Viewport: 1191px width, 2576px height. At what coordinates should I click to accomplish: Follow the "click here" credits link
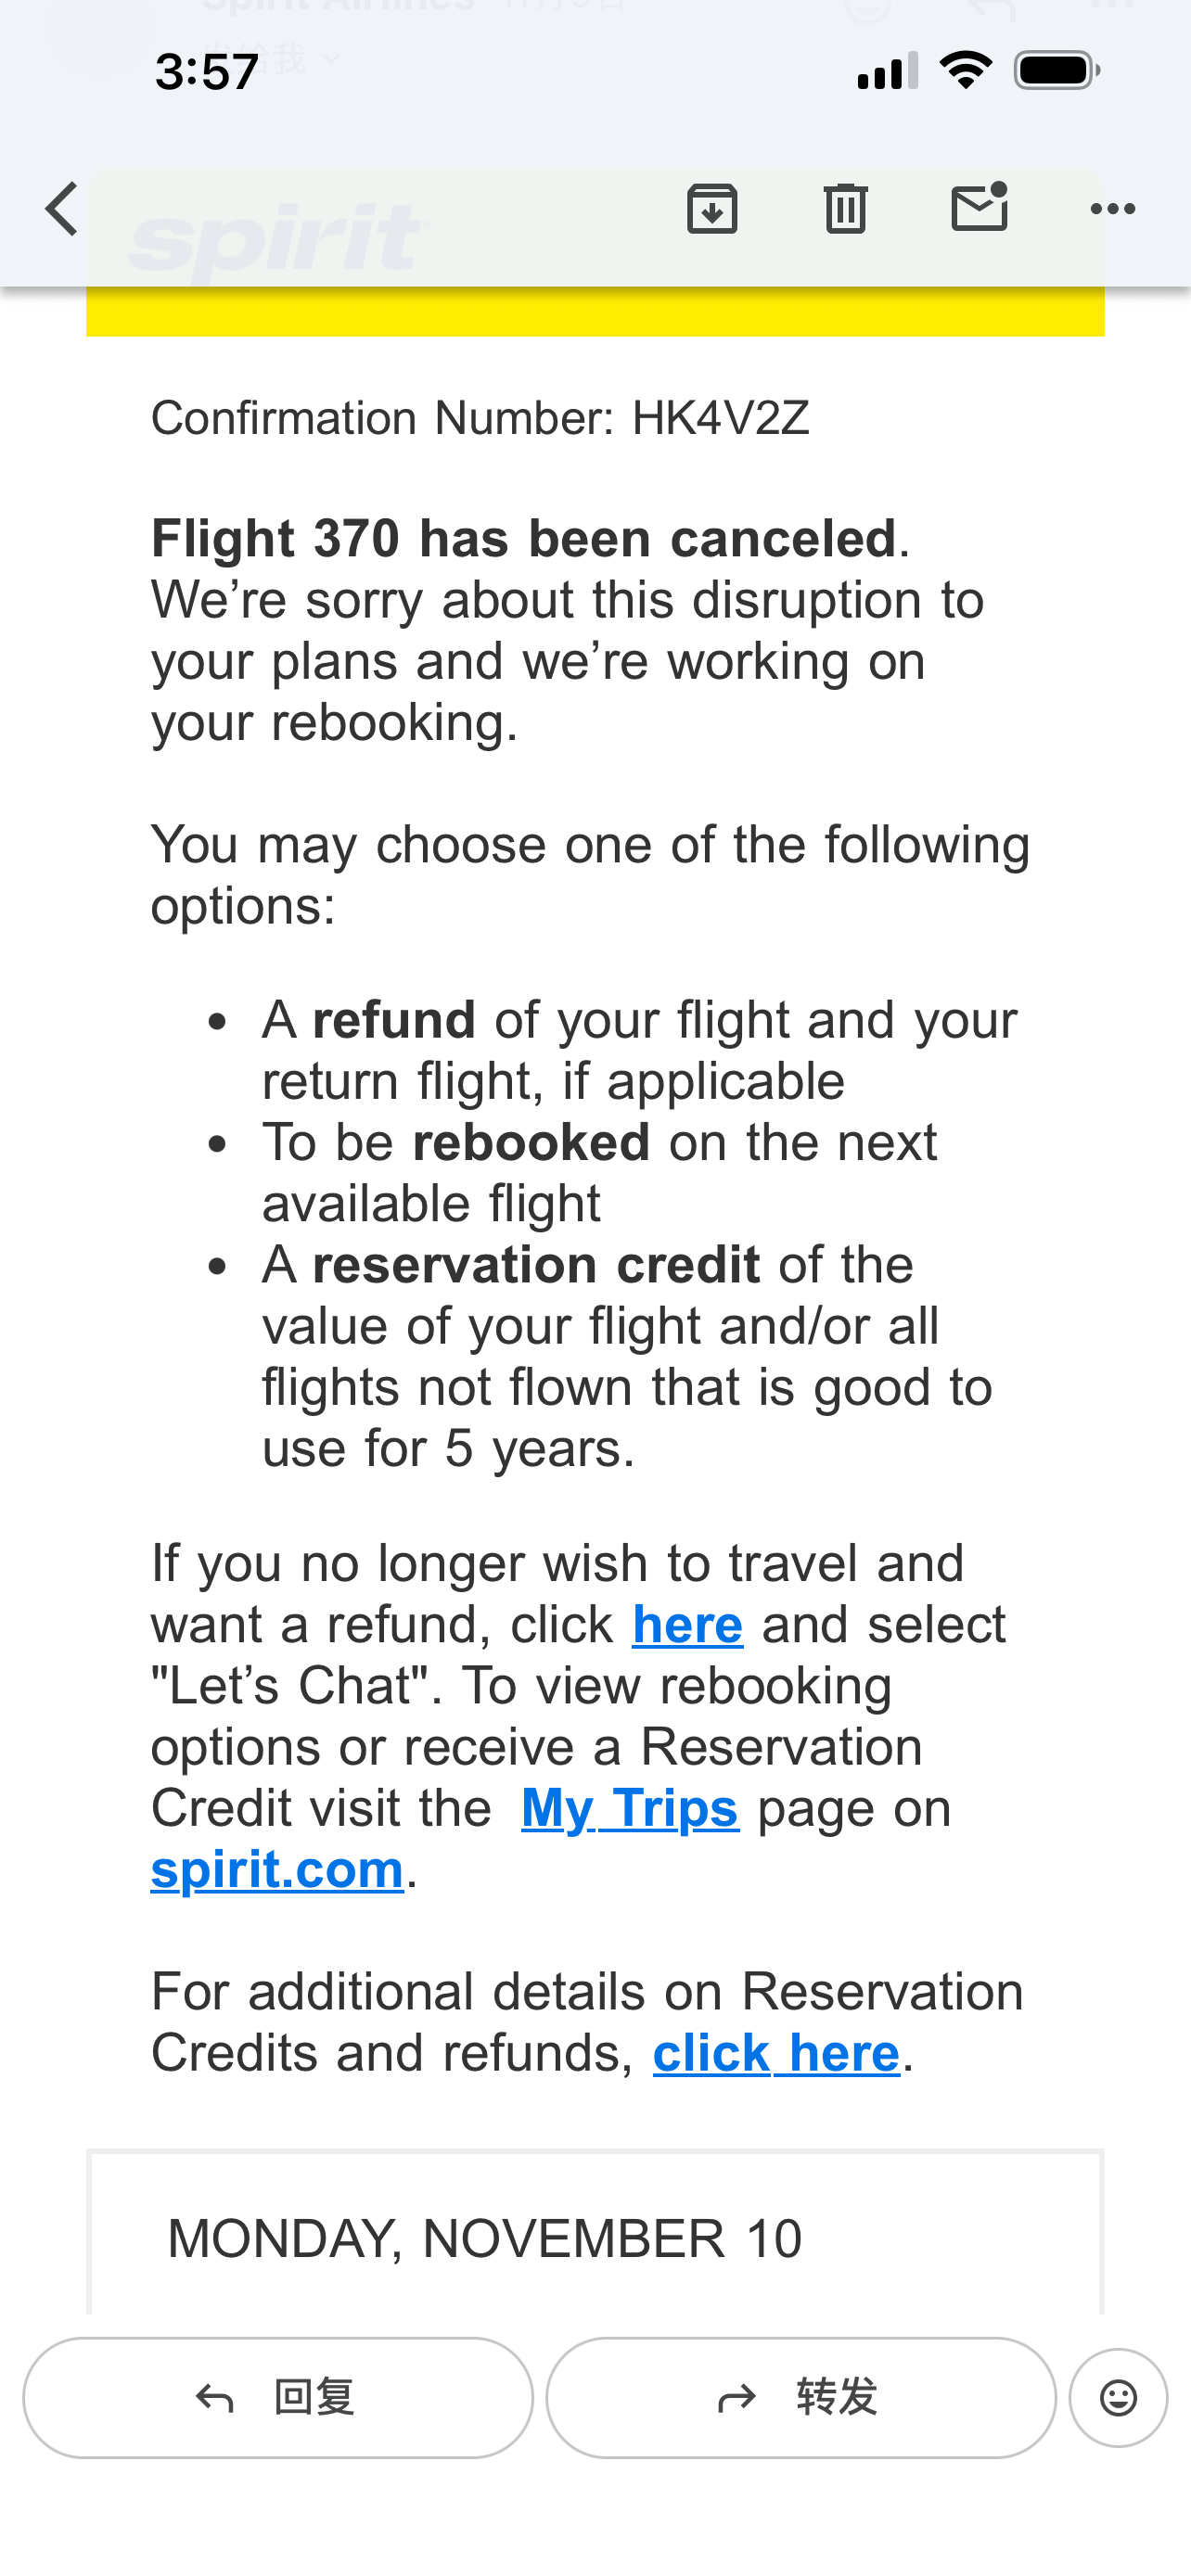pos(776,2054)
